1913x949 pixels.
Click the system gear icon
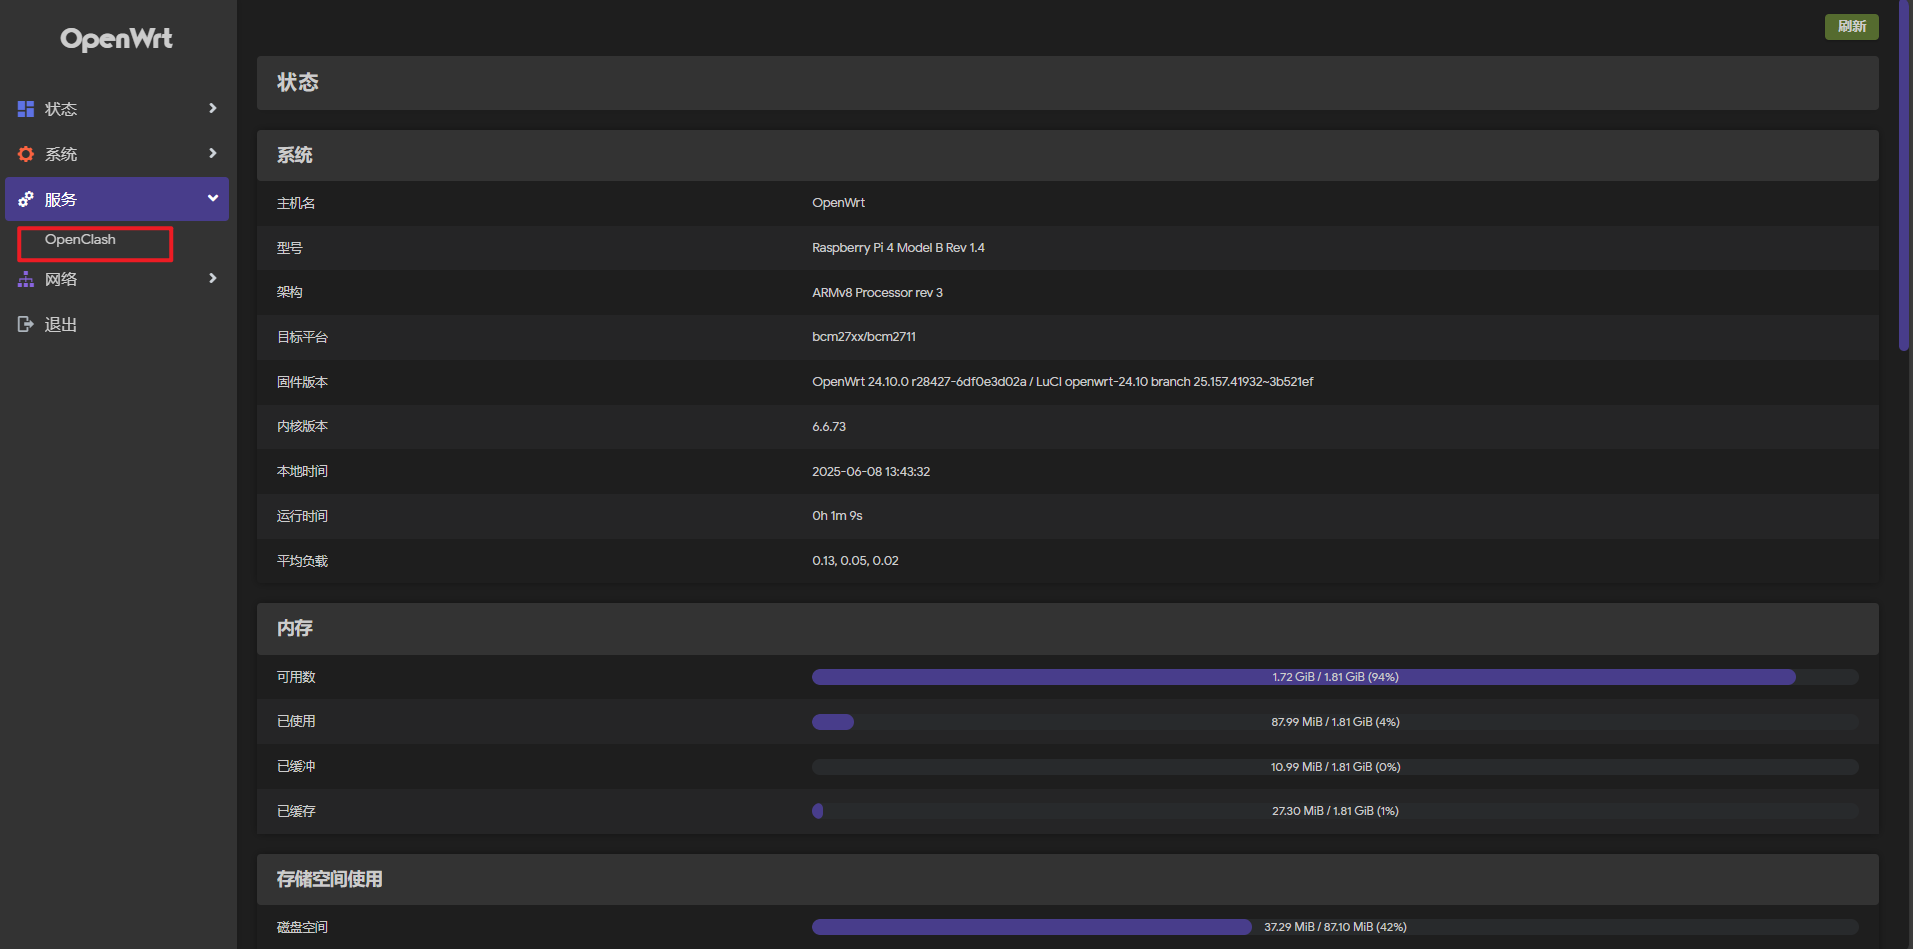click(x=26, y=154)
